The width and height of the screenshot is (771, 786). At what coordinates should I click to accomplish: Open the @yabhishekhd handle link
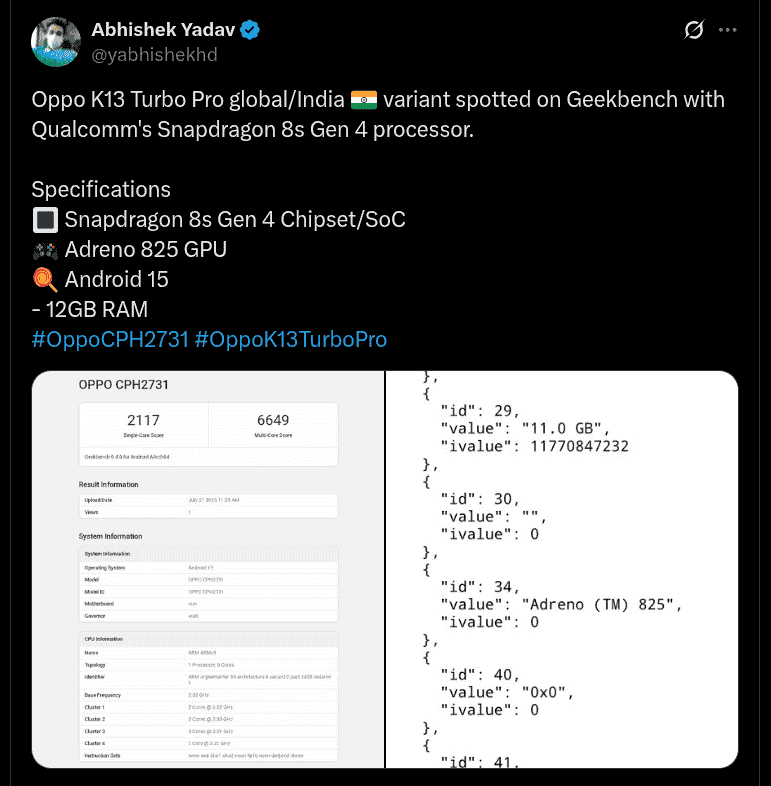[x=154, y=55]
